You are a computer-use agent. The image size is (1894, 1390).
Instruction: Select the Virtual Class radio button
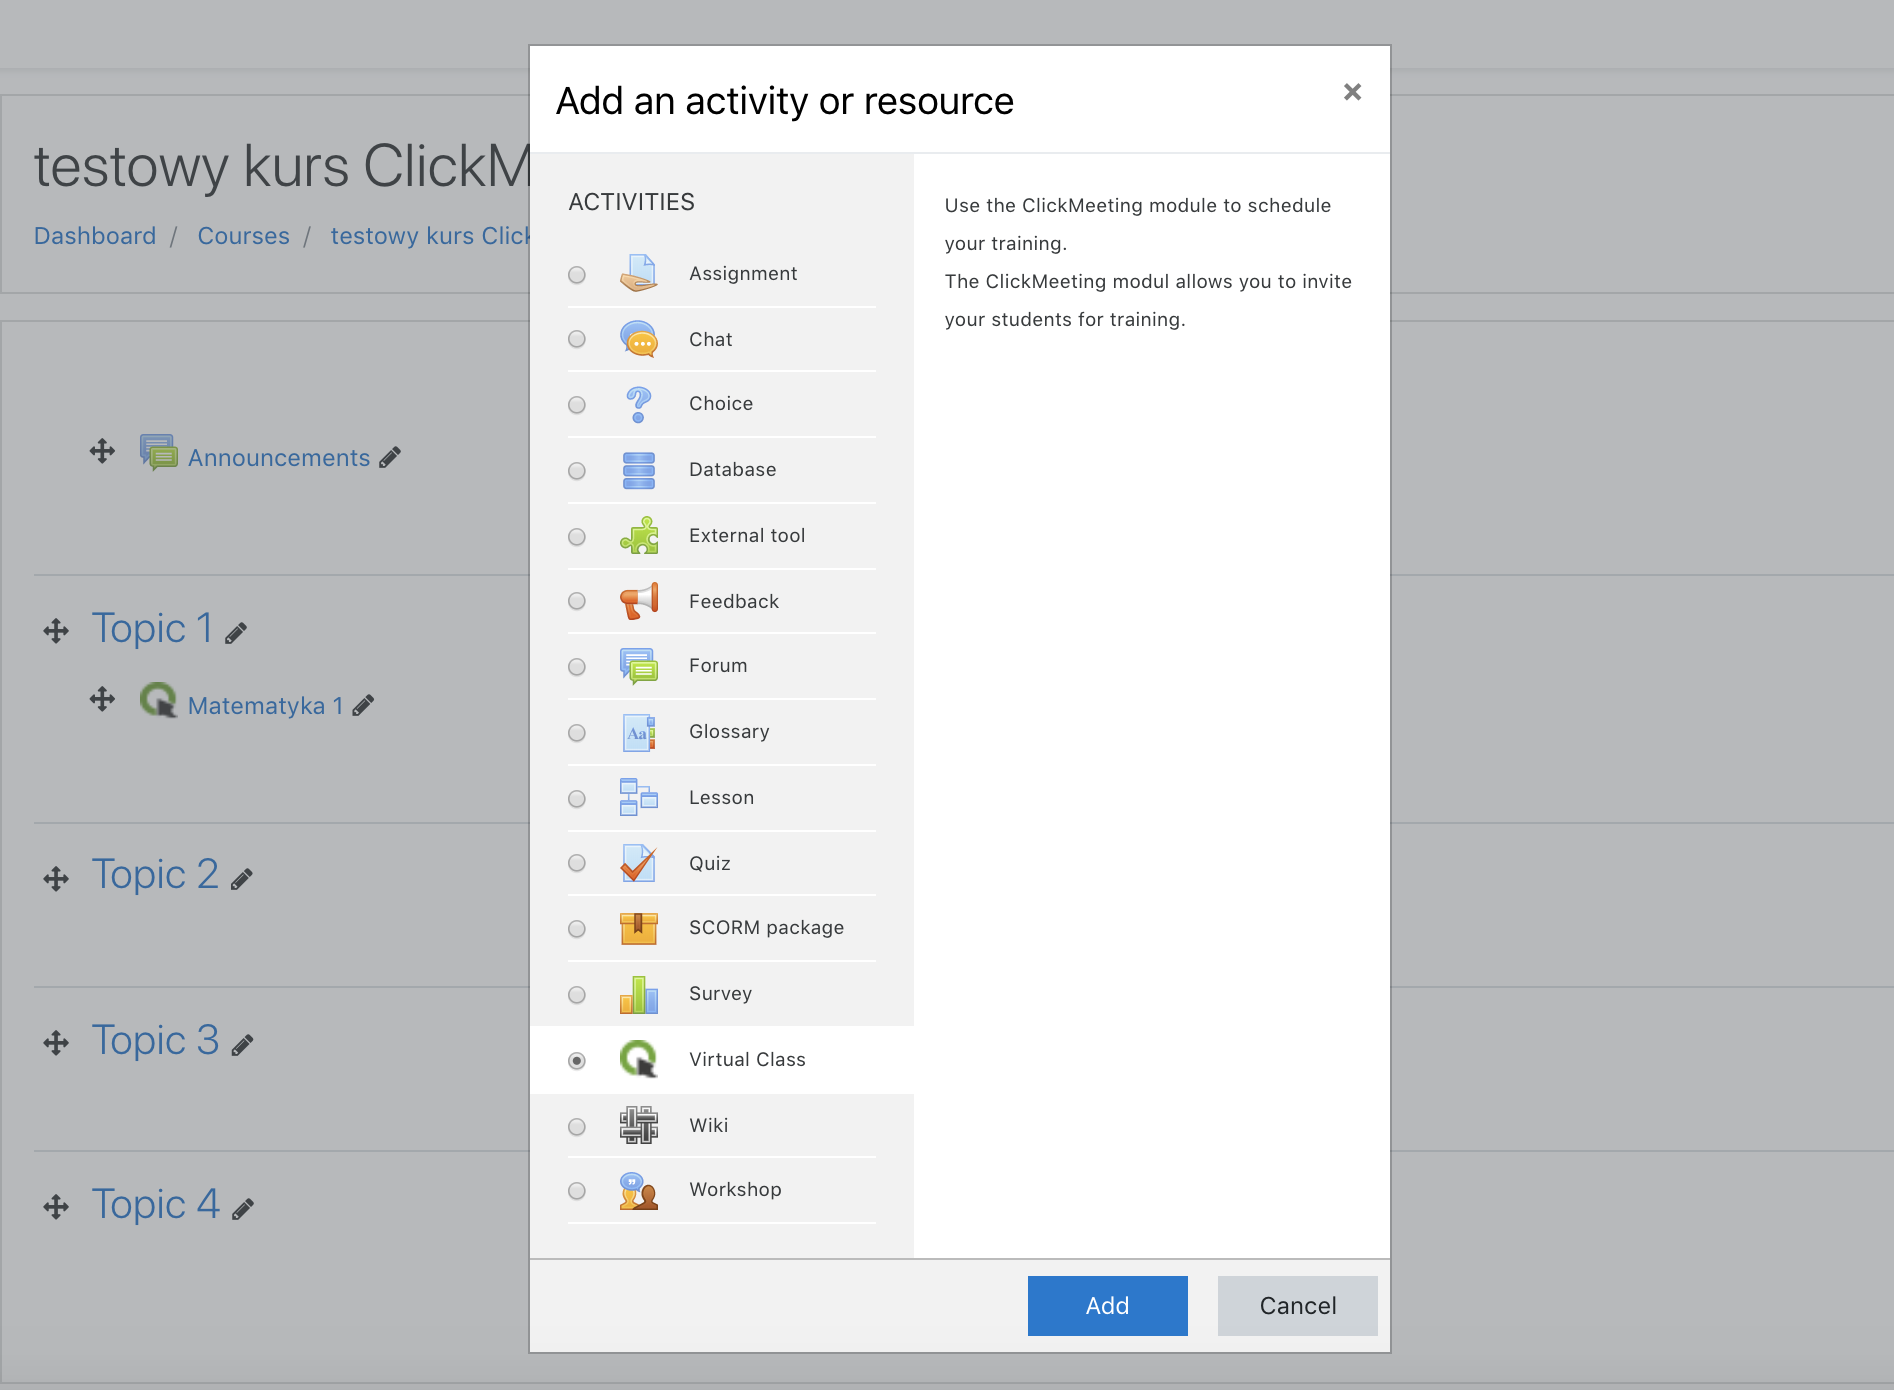tap(577, 1060)
